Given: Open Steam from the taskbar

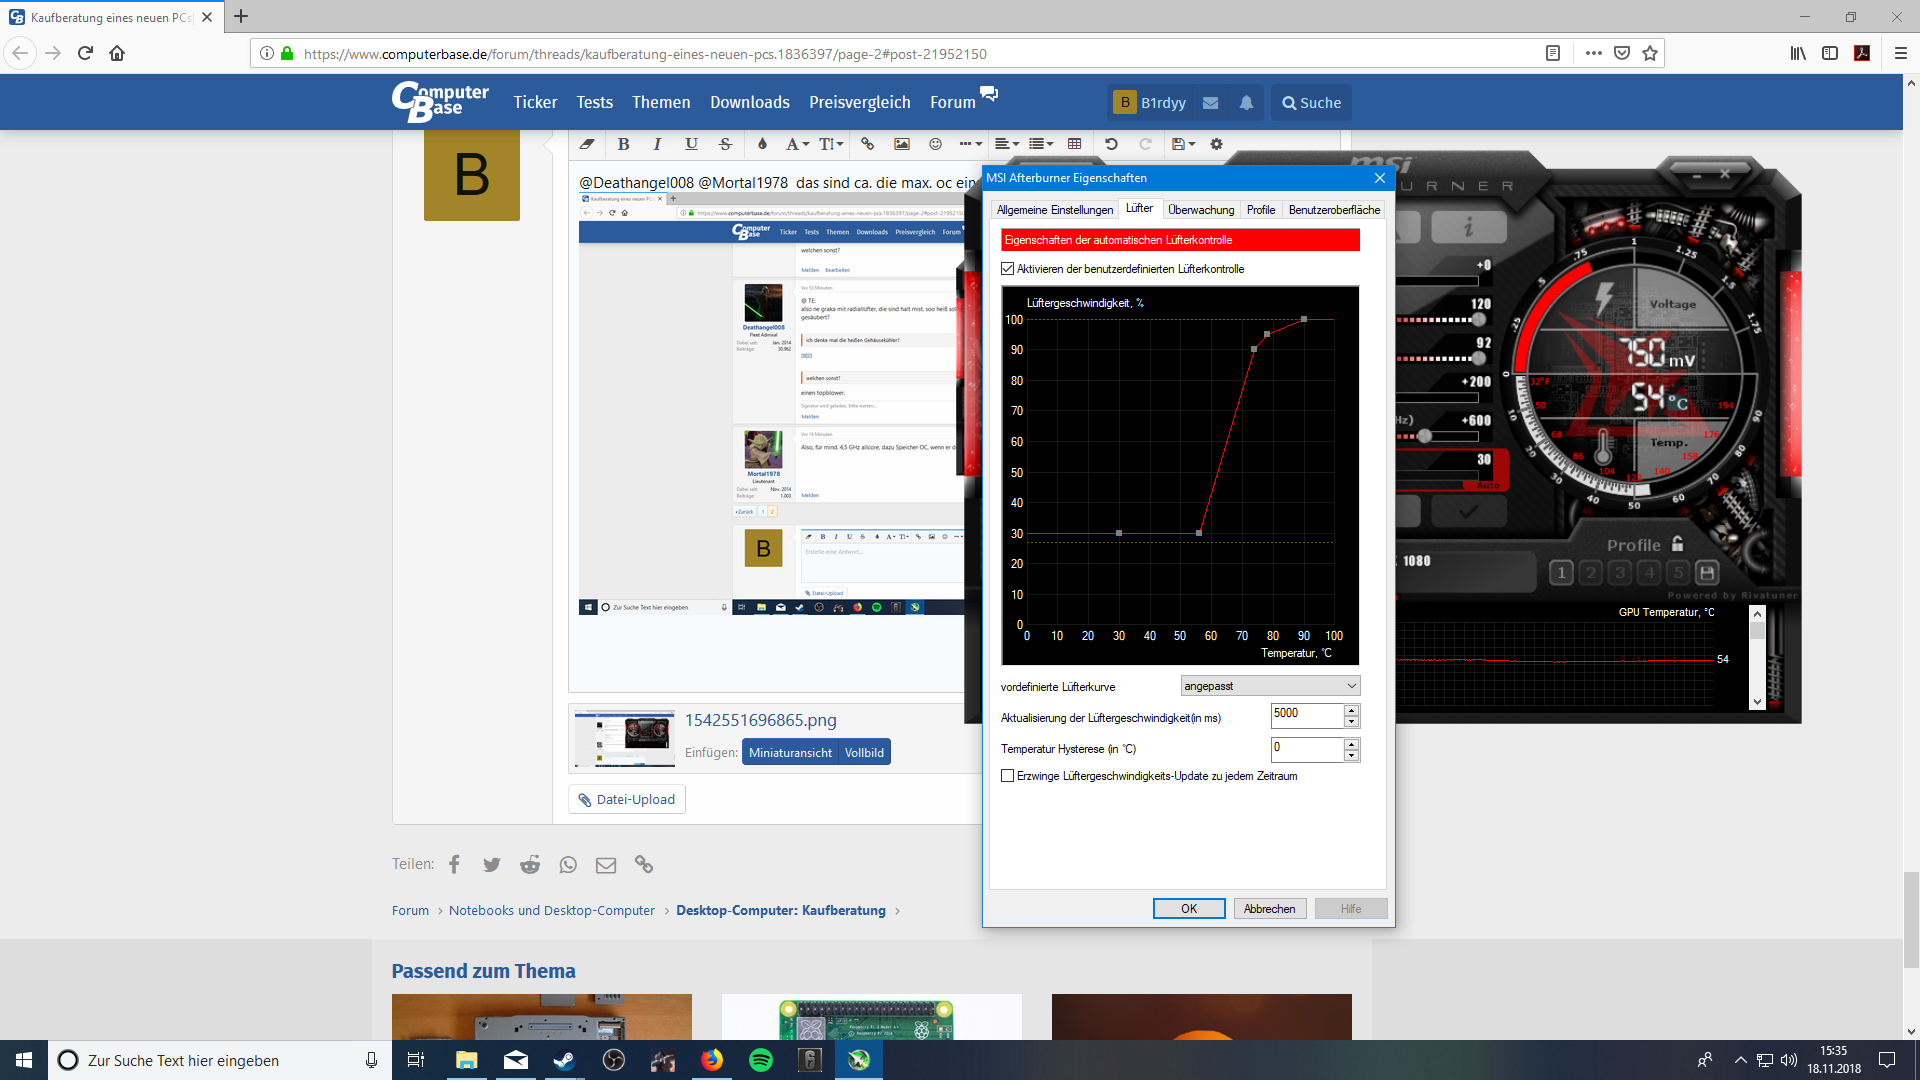Looking at the screenshot, I should 564,1060.
